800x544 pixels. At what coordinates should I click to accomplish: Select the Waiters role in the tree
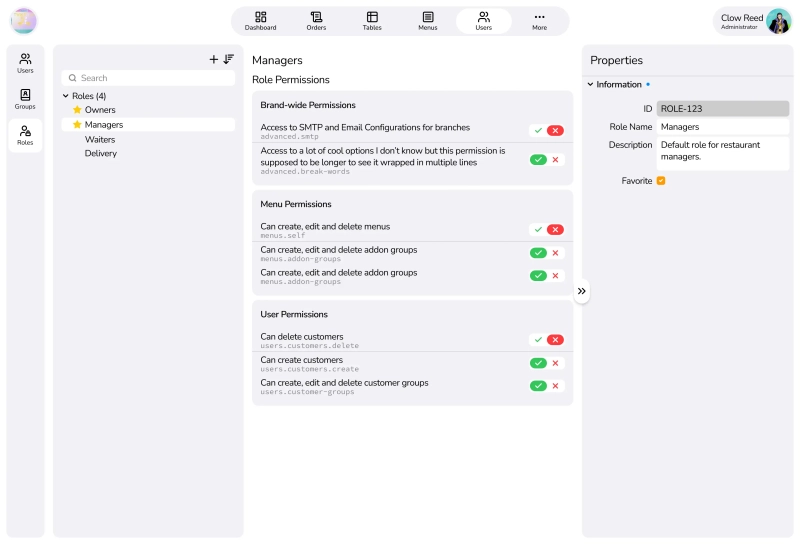[100, 140]
